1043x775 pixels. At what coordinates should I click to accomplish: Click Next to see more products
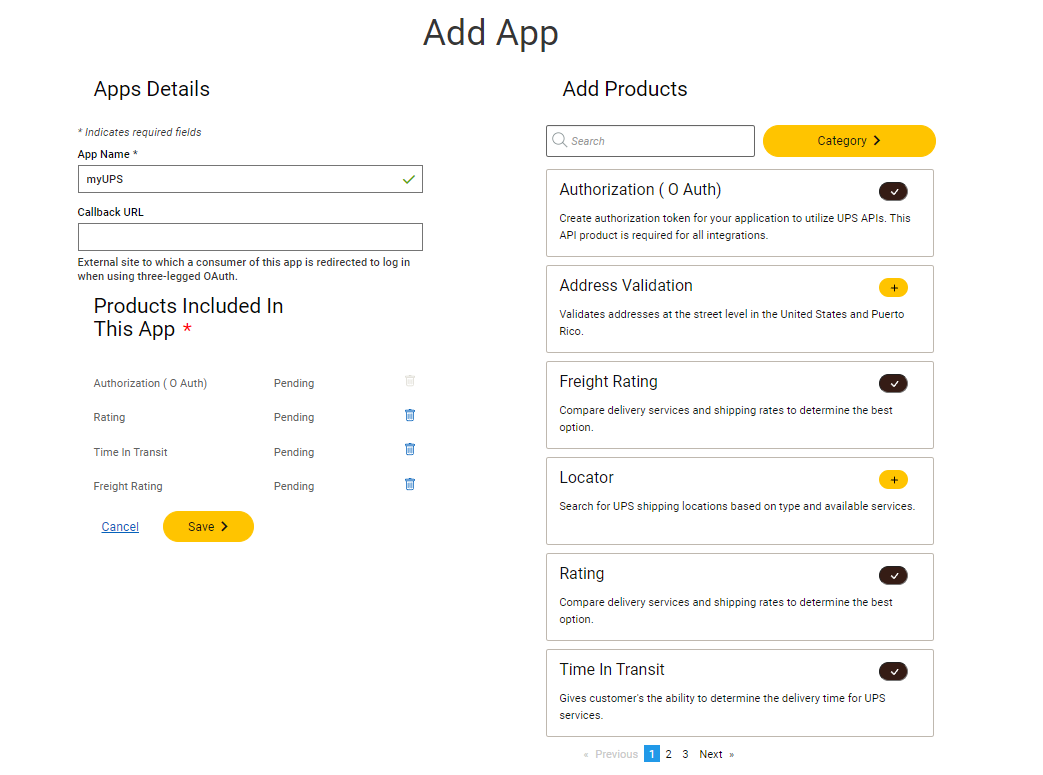click(716, 754)
